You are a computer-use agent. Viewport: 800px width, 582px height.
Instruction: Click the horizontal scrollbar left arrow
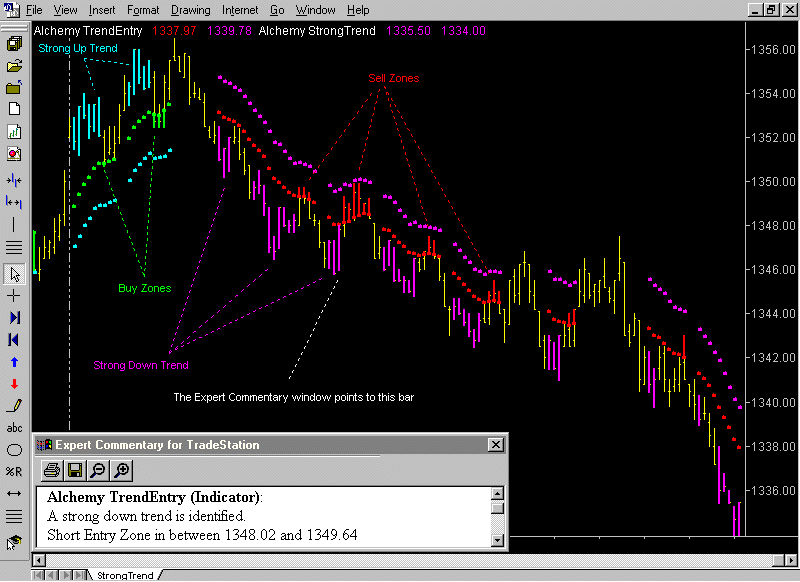(39, 560)
